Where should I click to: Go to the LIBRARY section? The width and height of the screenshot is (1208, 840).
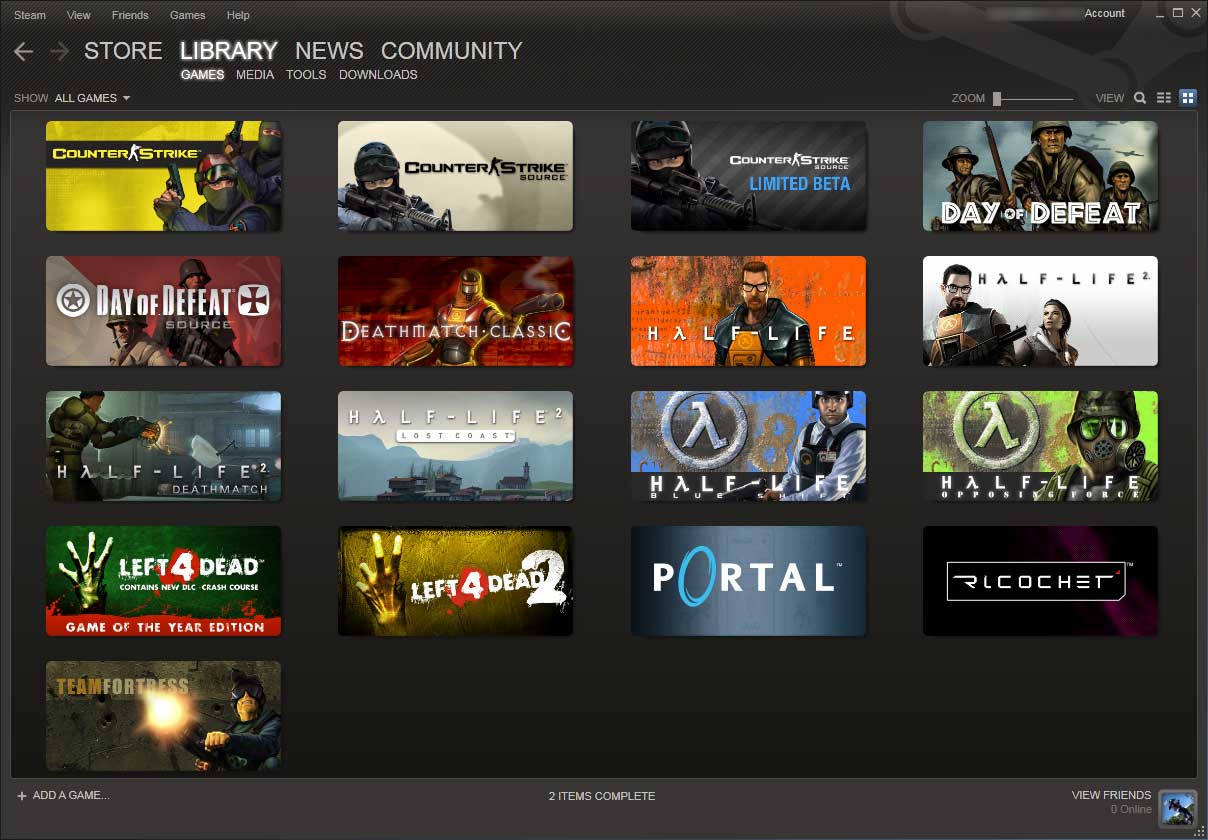coord(229,51)
